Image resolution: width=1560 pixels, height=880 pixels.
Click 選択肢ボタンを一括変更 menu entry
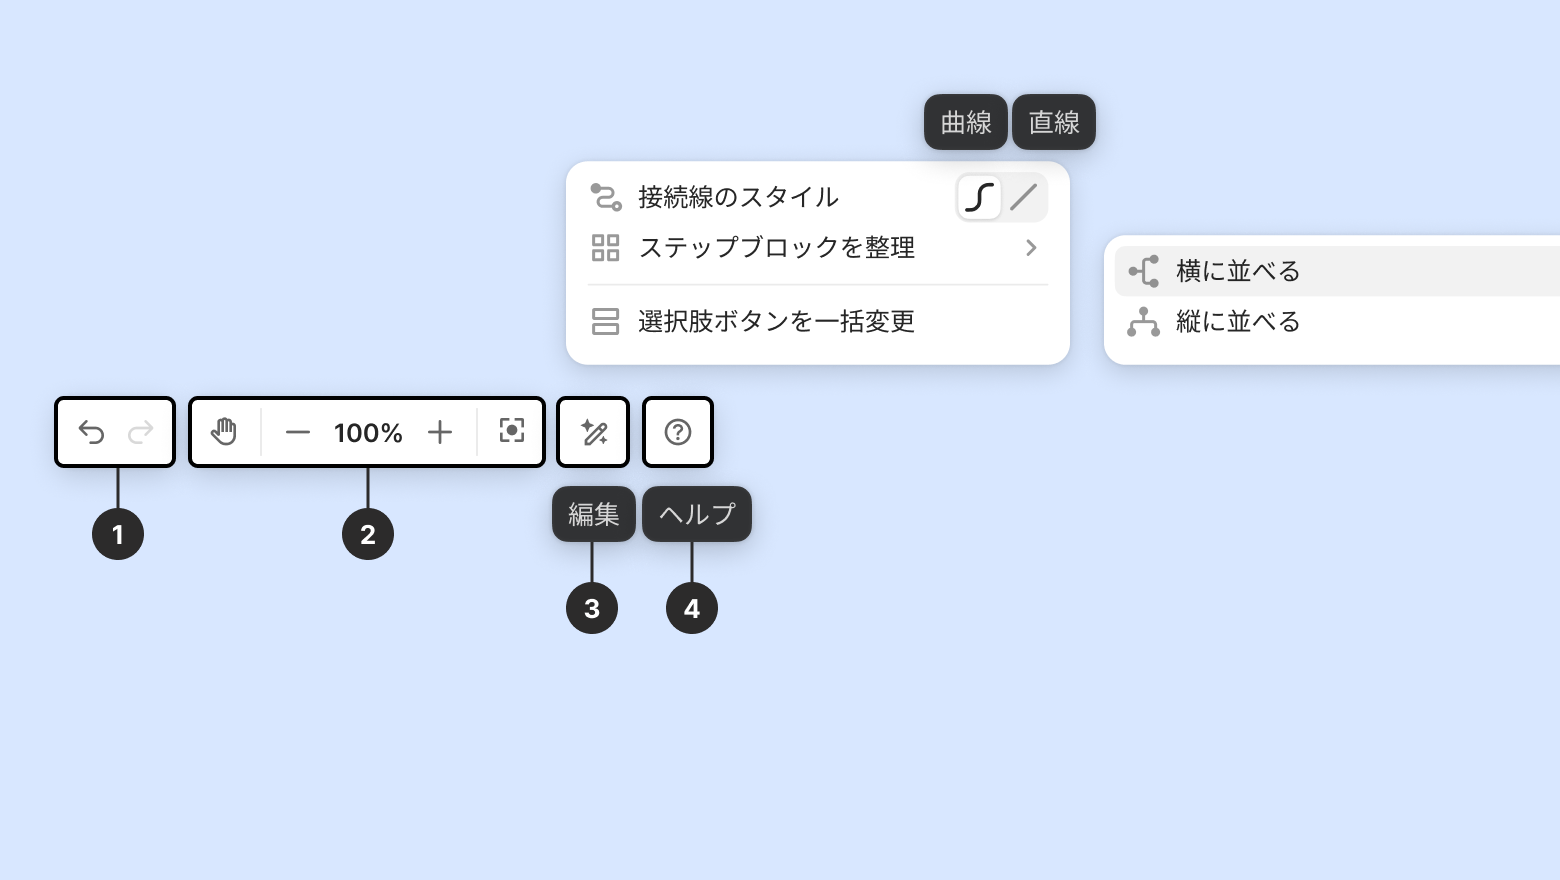point(776,321)
